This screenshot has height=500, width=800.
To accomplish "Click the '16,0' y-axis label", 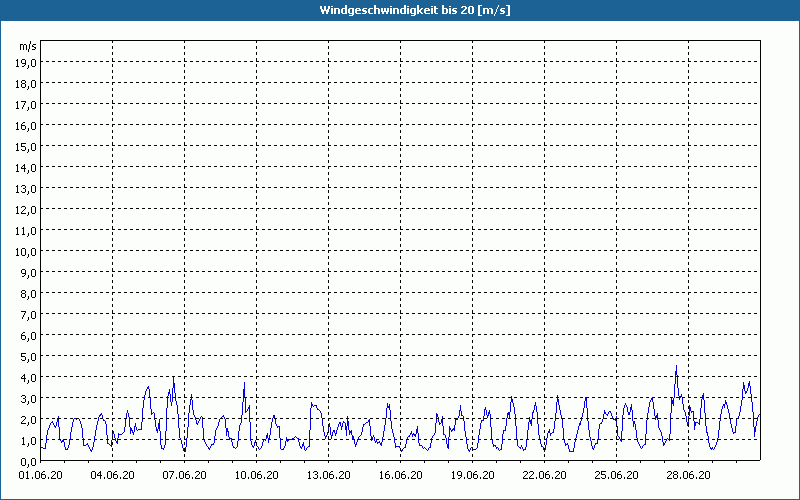I will tap(26, 126).
